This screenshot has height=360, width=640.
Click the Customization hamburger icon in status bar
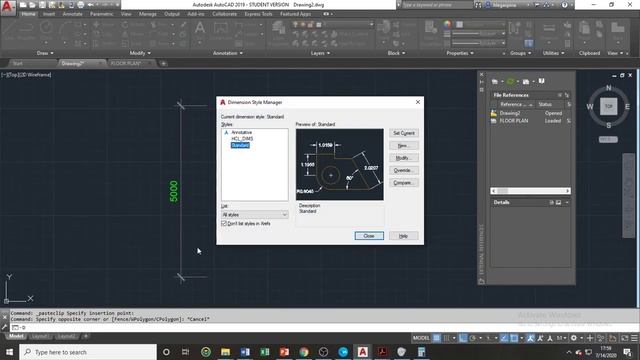(634, 338)
